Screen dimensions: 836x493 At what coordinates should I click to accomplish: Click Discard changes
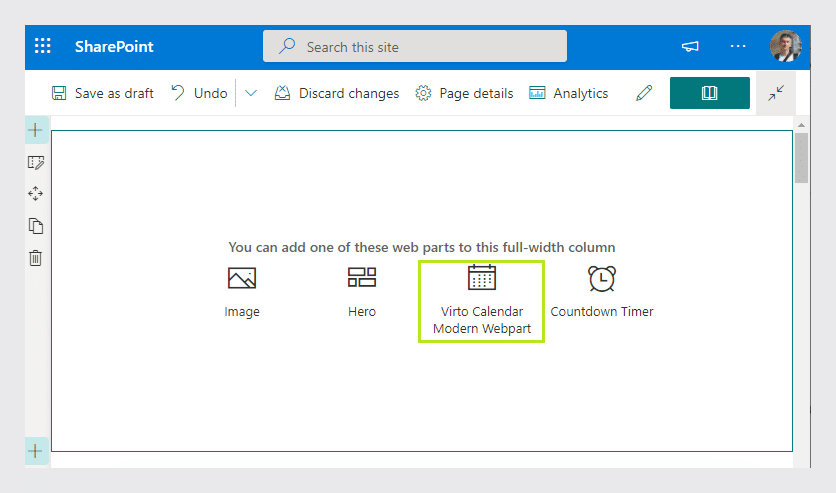click(x=336, y=93)
